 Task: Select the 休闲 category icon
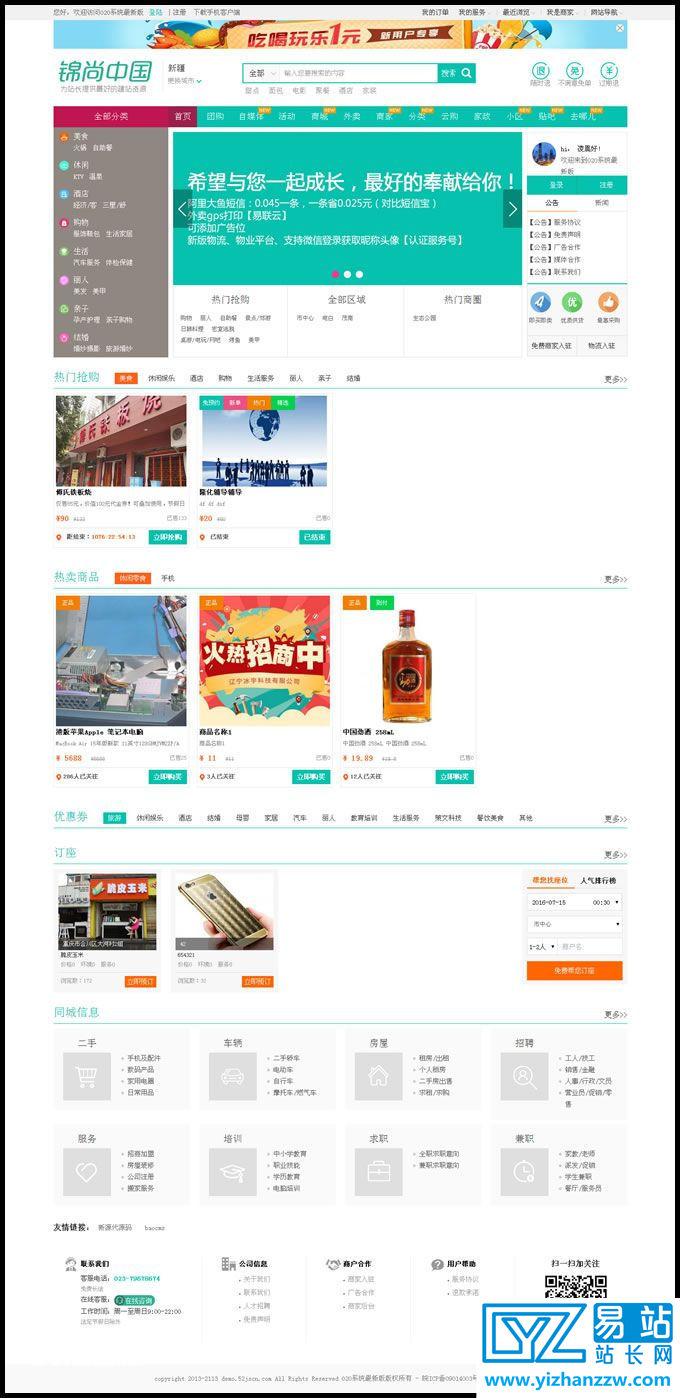pos(62,165)
